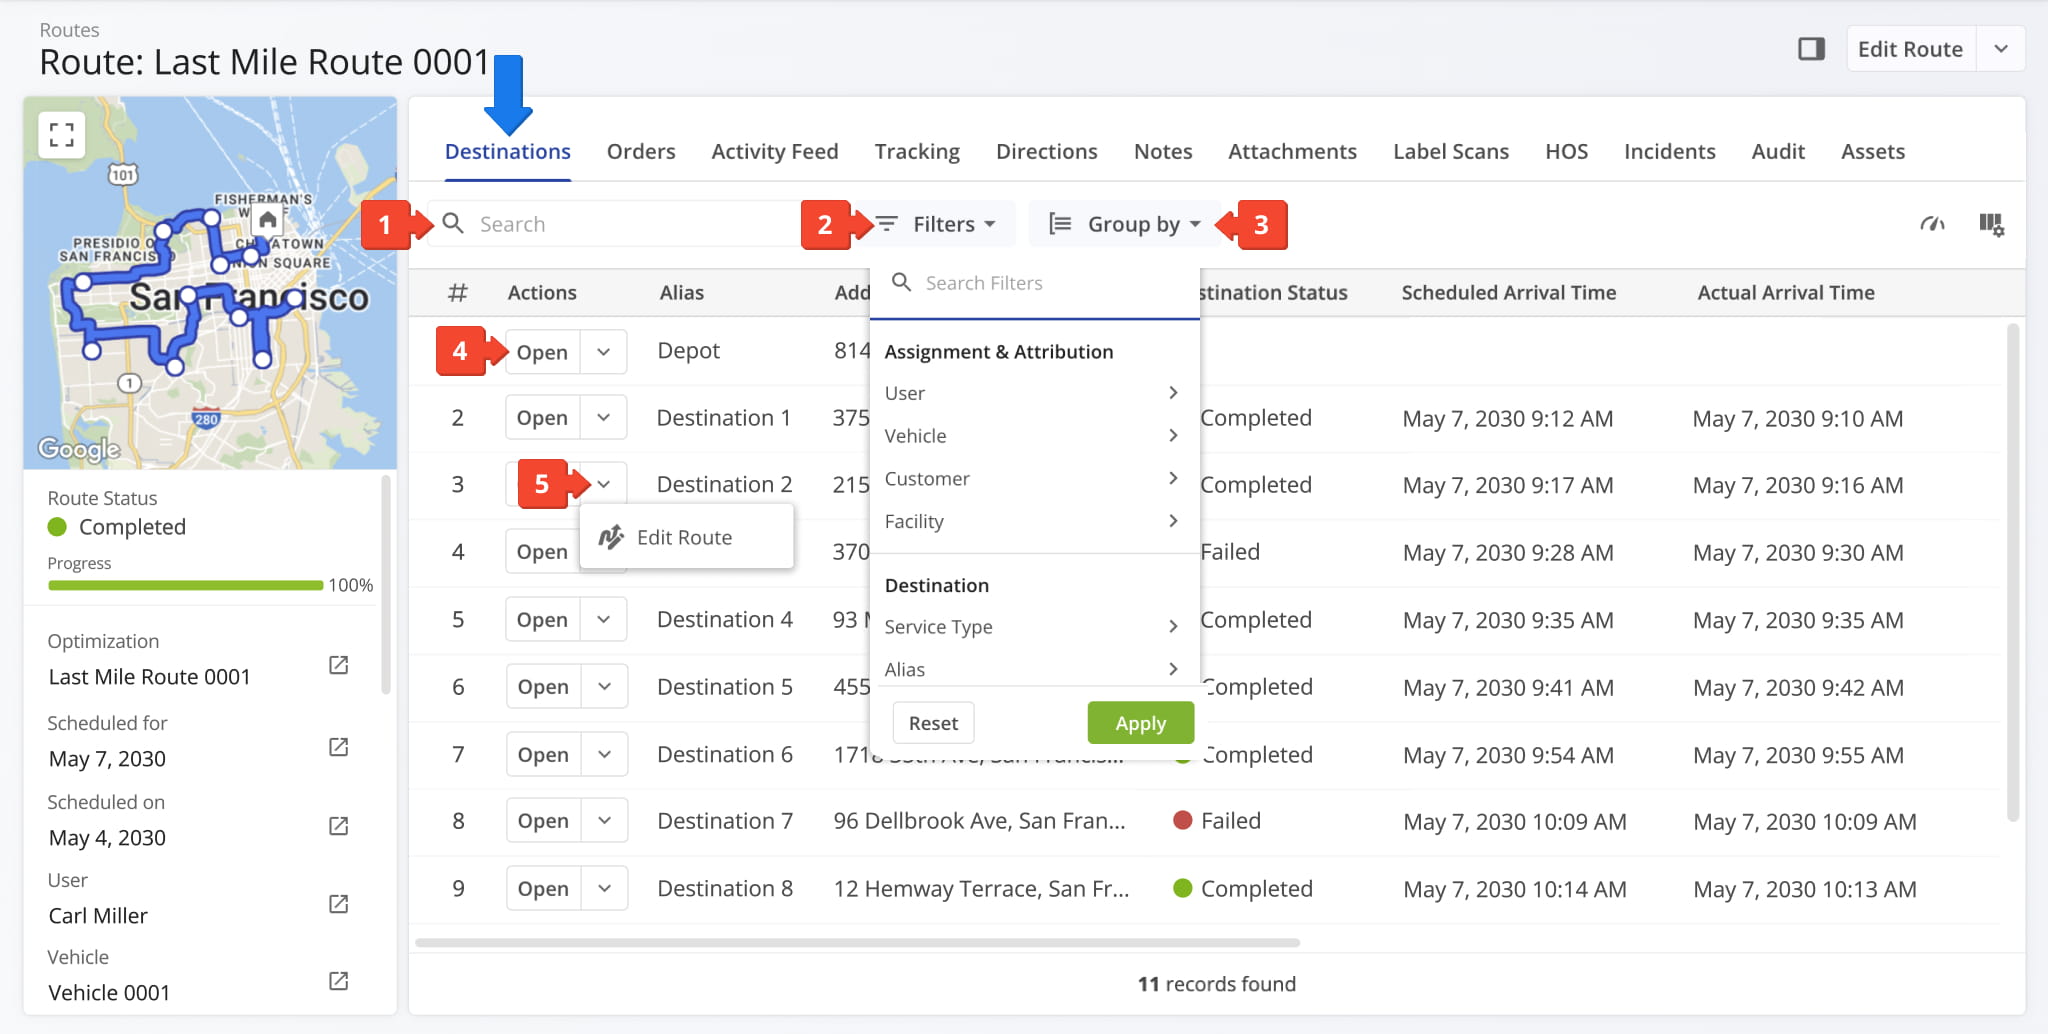This screenshot has height=1034, width=2048.
Task: Open the Vehicle 0001 link icon
Action: [339, 981]
